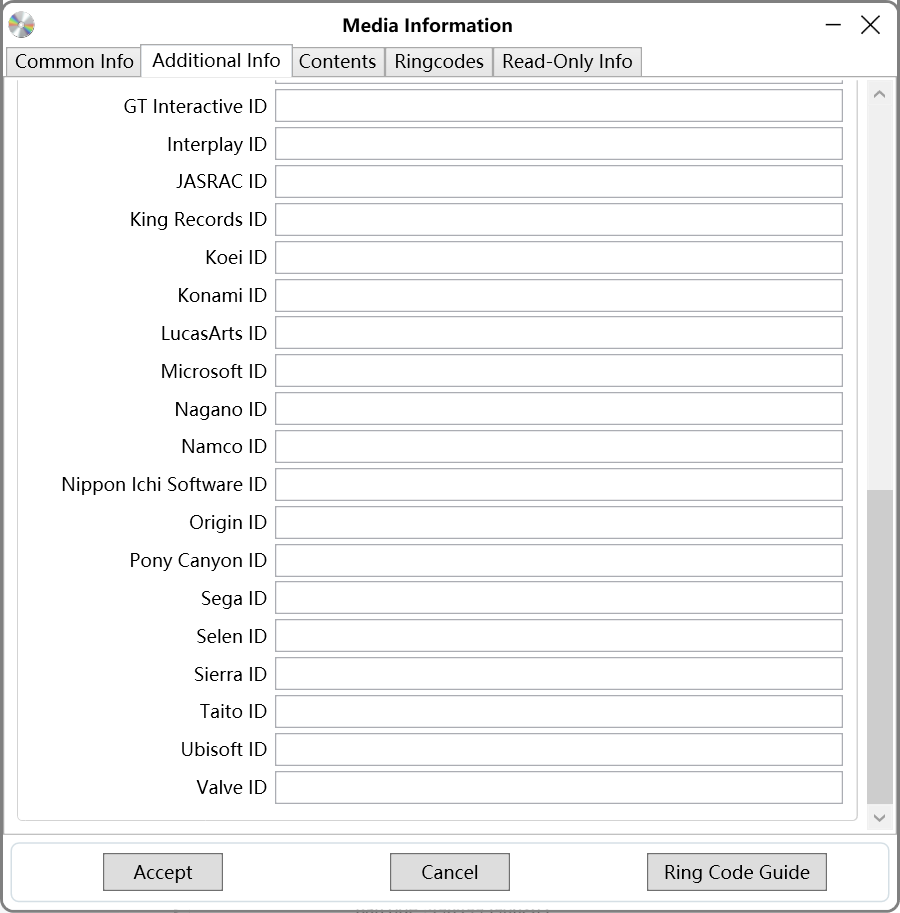Focus the Sega ID text field
900x913 pixels.
(x=559, y=598)
